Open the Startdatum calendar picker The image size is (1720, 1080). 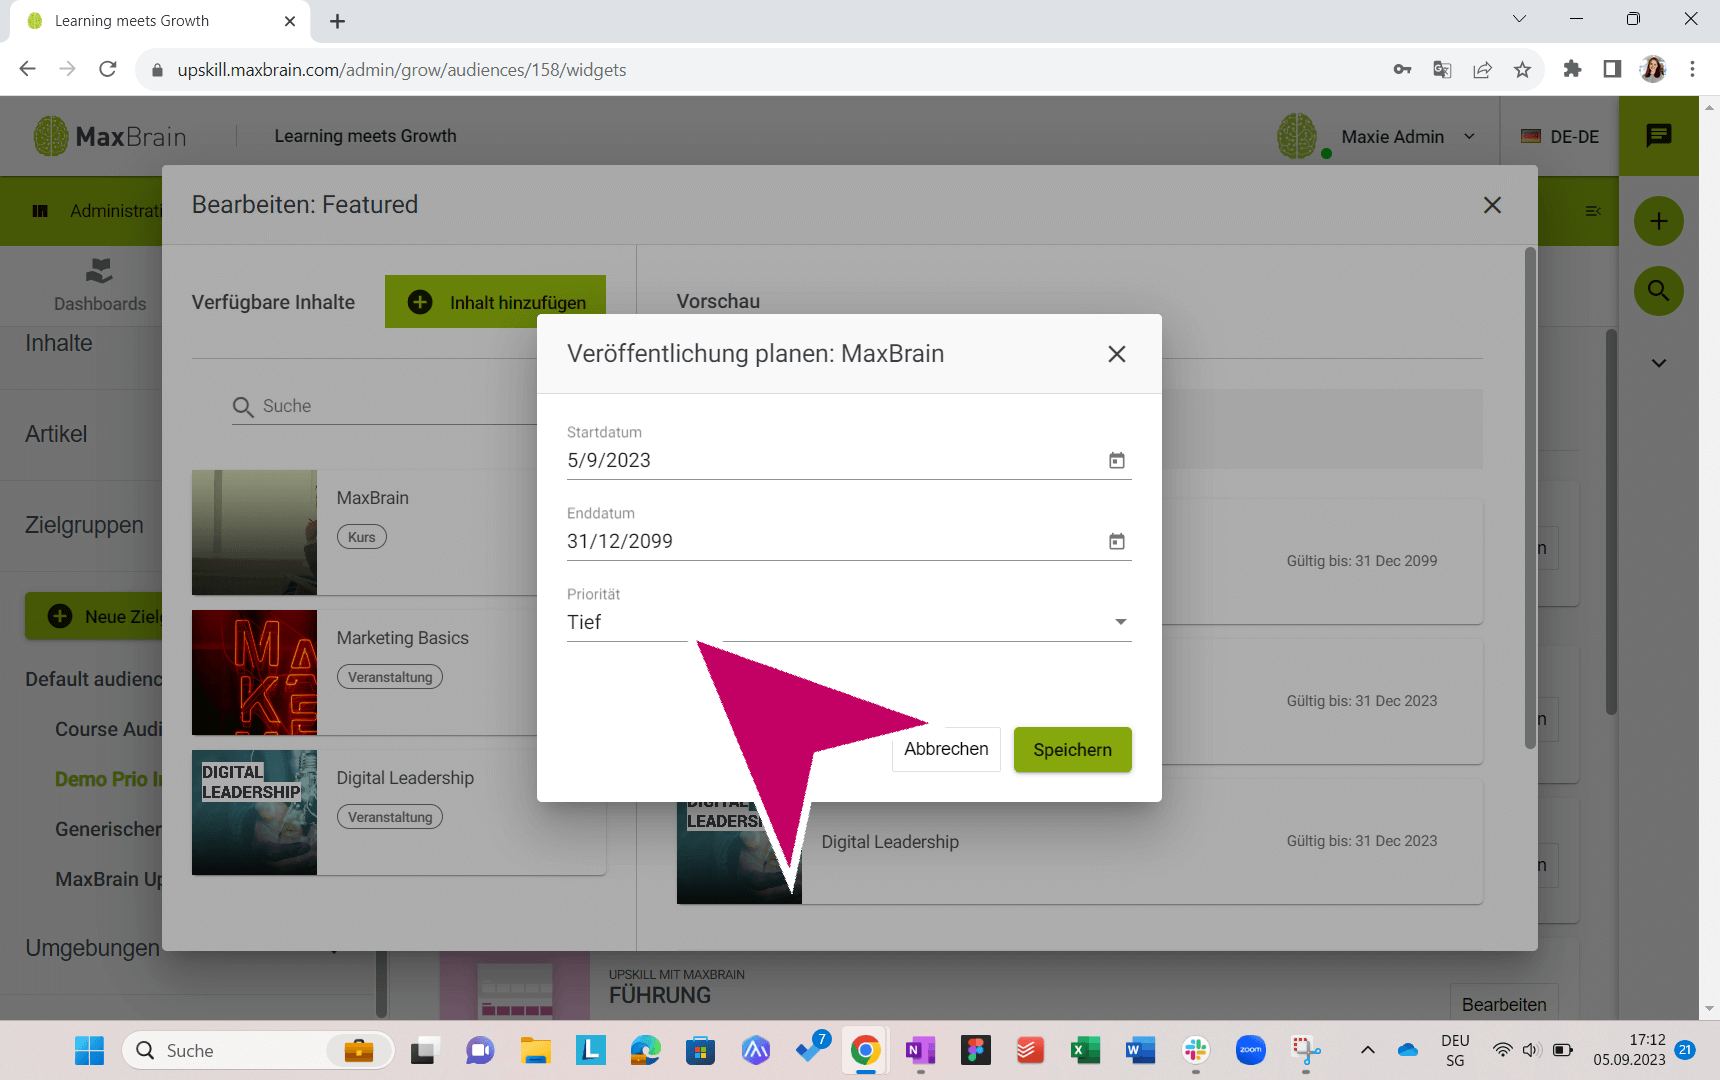pyautogui.click(x=1117, y=460)
